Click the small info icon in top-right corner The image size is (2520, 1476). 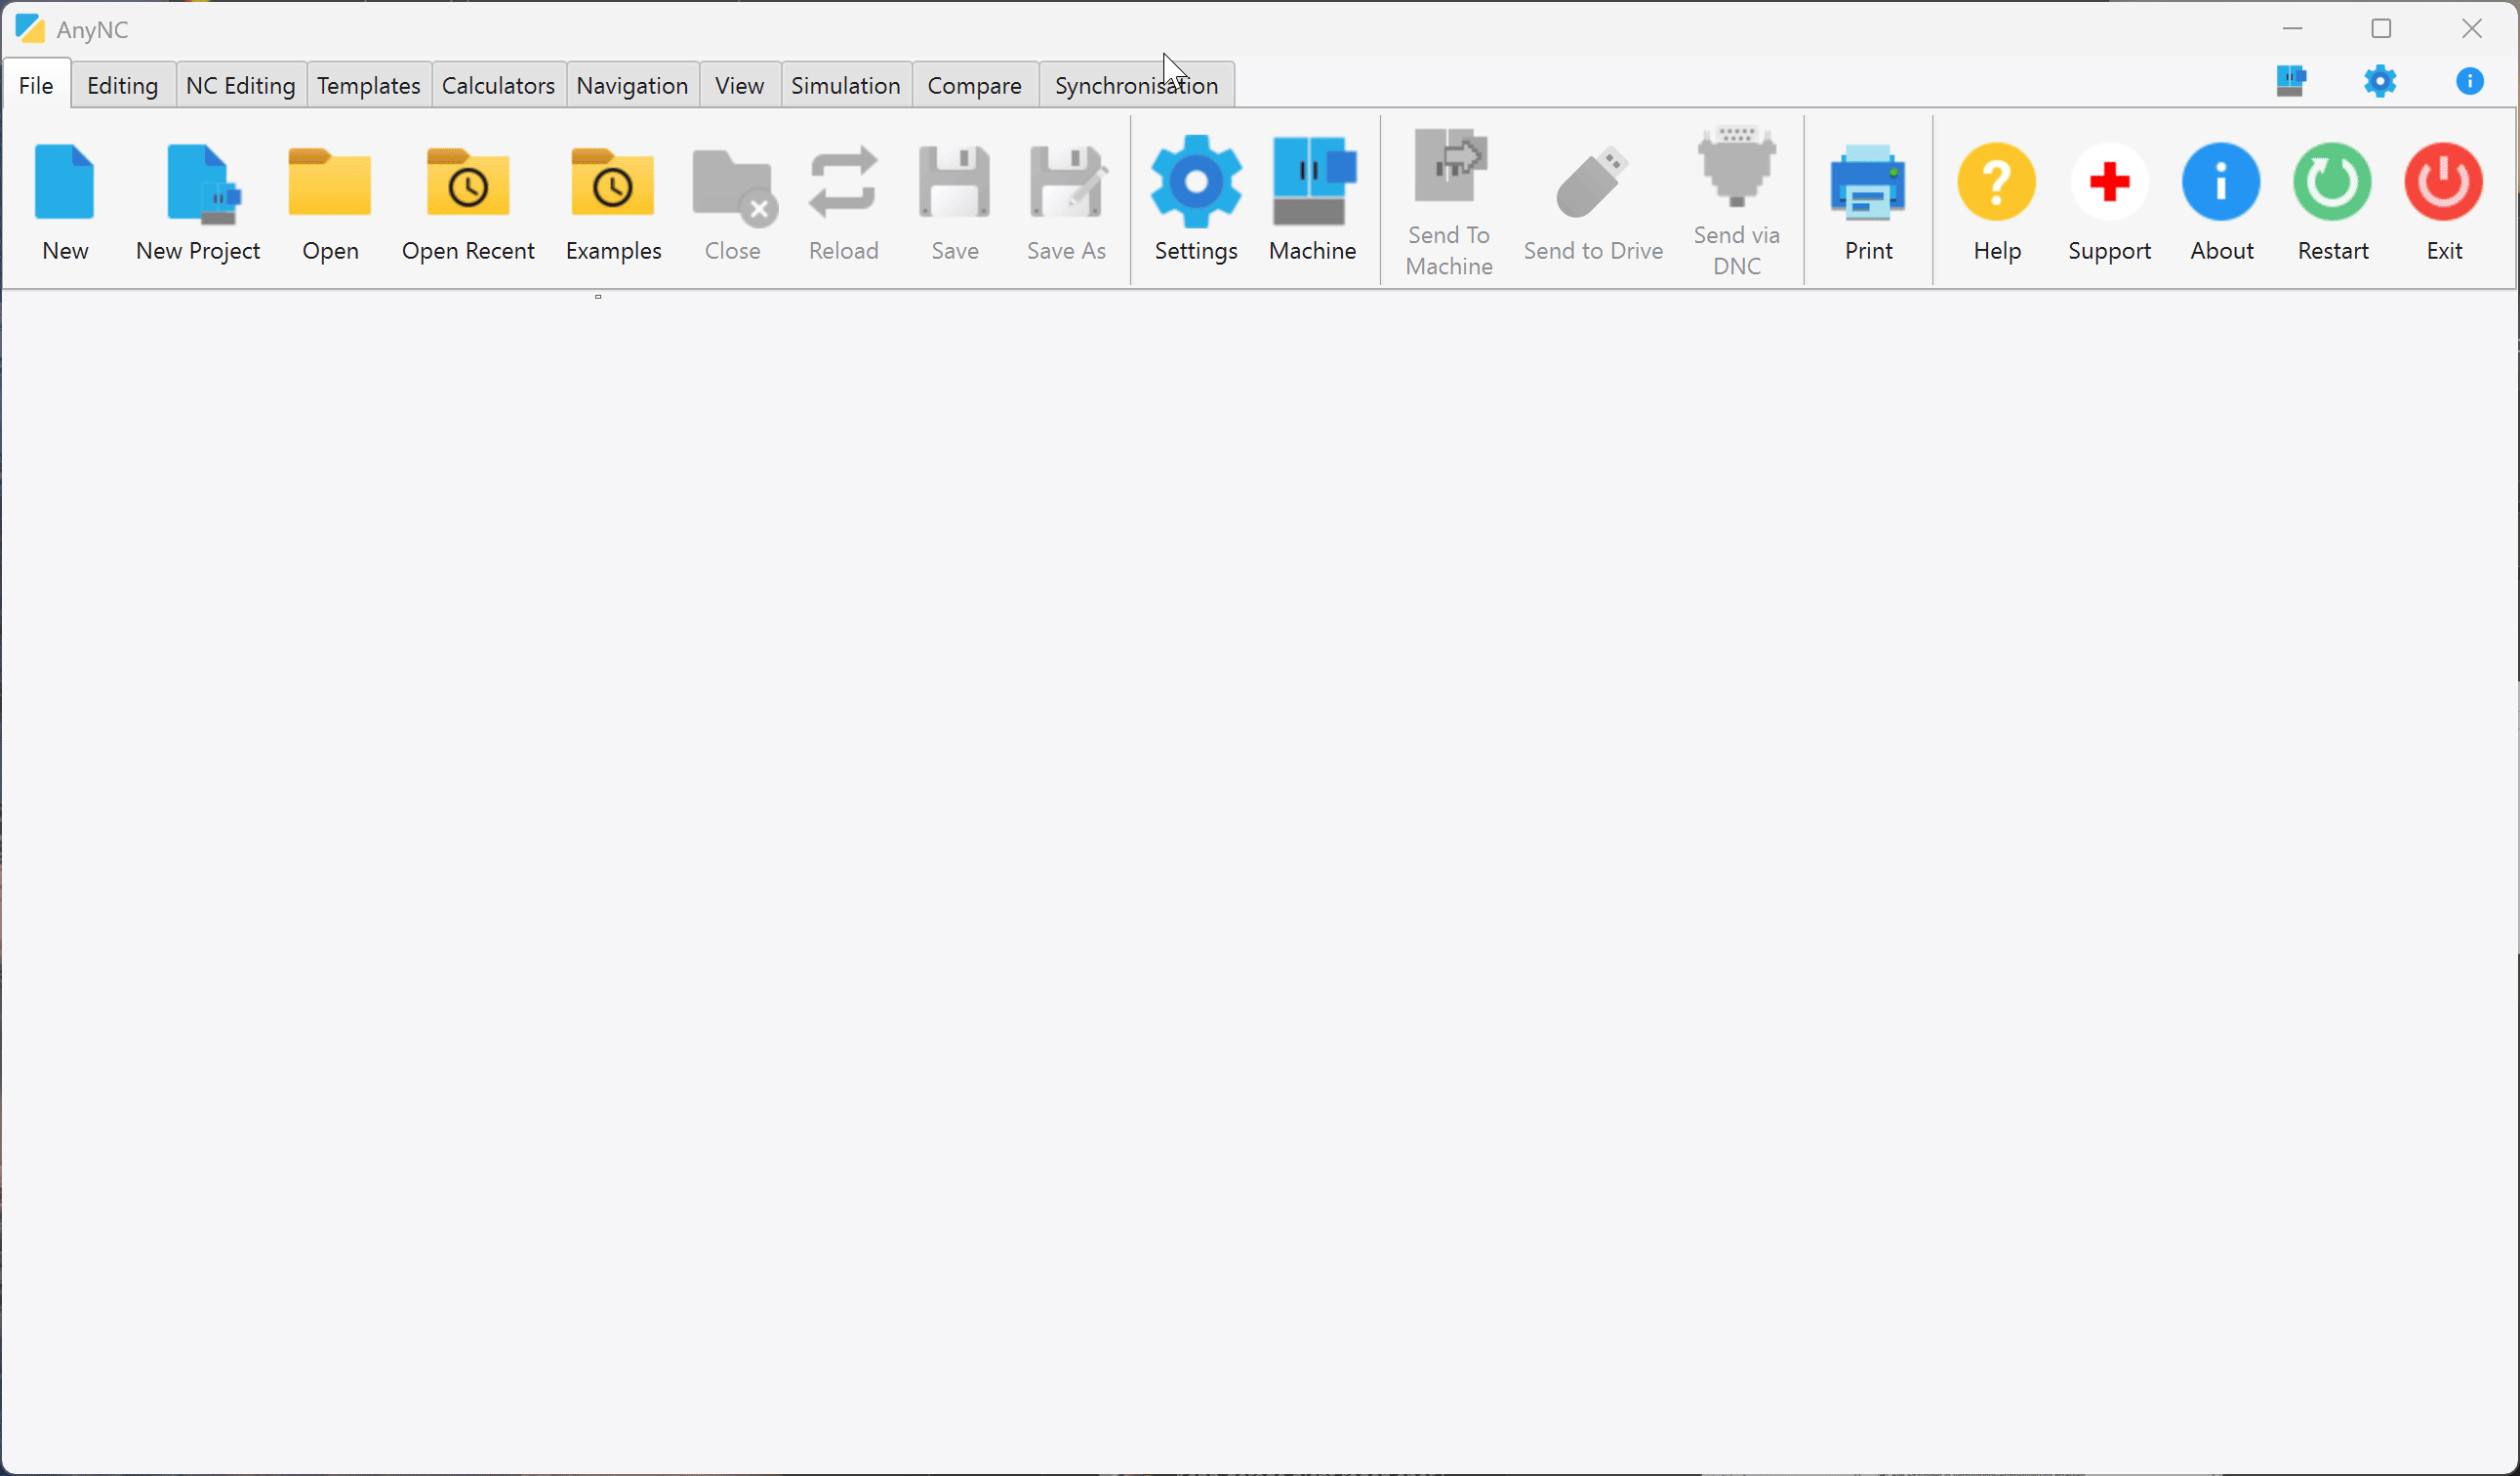pos(2470,81)
